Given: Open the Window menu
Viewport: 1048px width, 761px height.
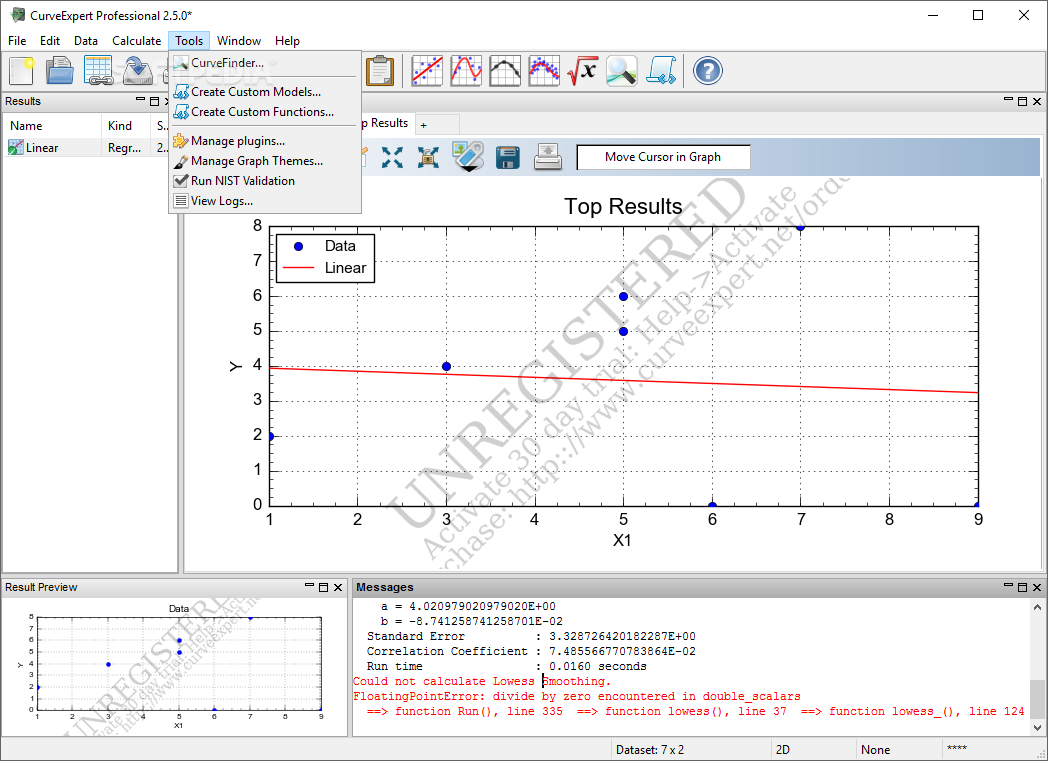Looking at the screenshot, I should 239,41.
